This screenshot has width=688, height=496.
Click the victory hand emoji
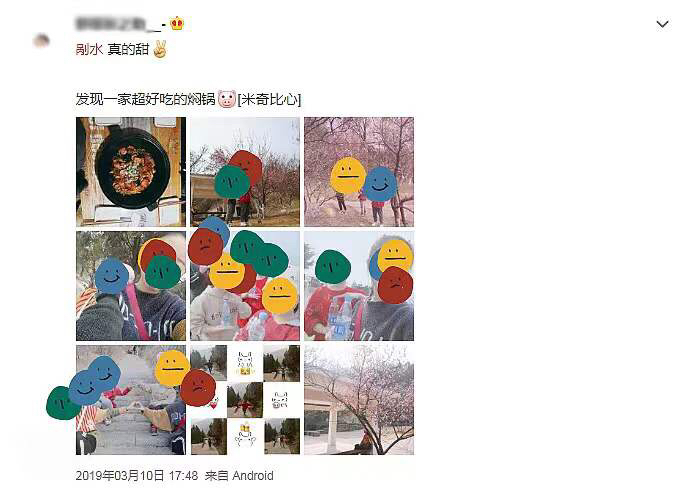[160, 49]
